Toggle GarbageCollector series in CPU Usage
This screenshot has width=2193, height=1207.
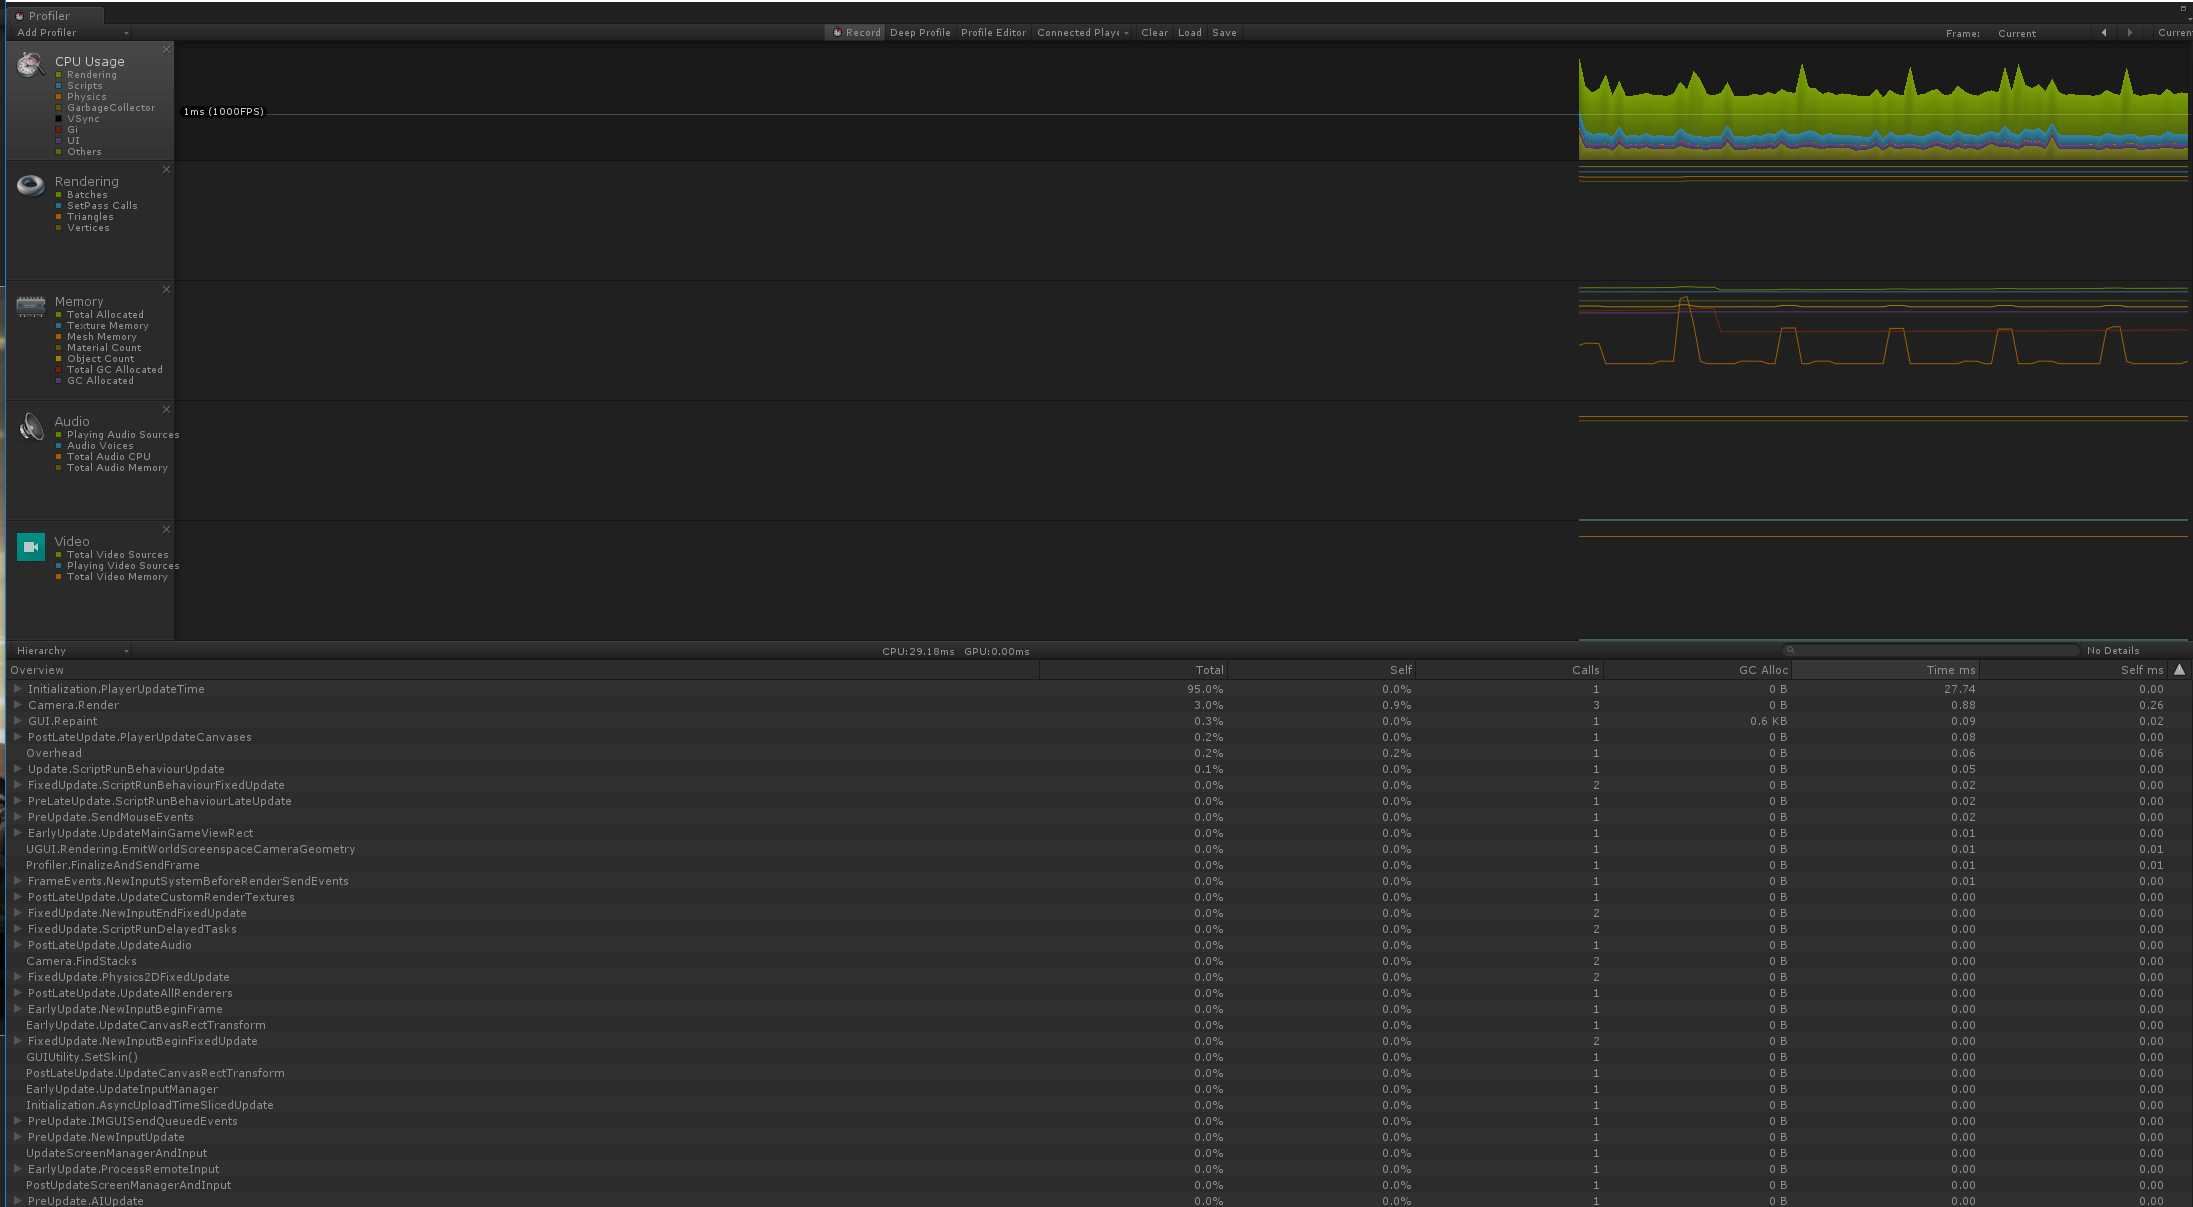pos(105,108)
